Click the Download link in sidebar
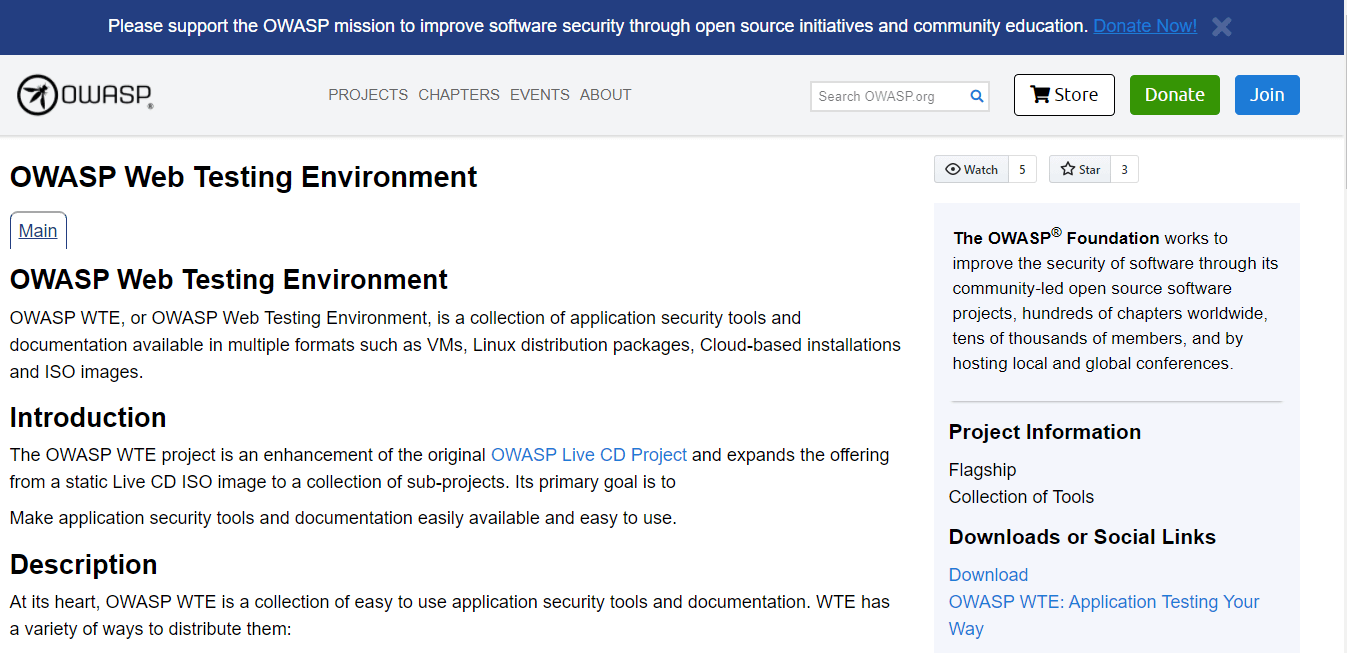1347x653 pixels. tap(988, 575)
